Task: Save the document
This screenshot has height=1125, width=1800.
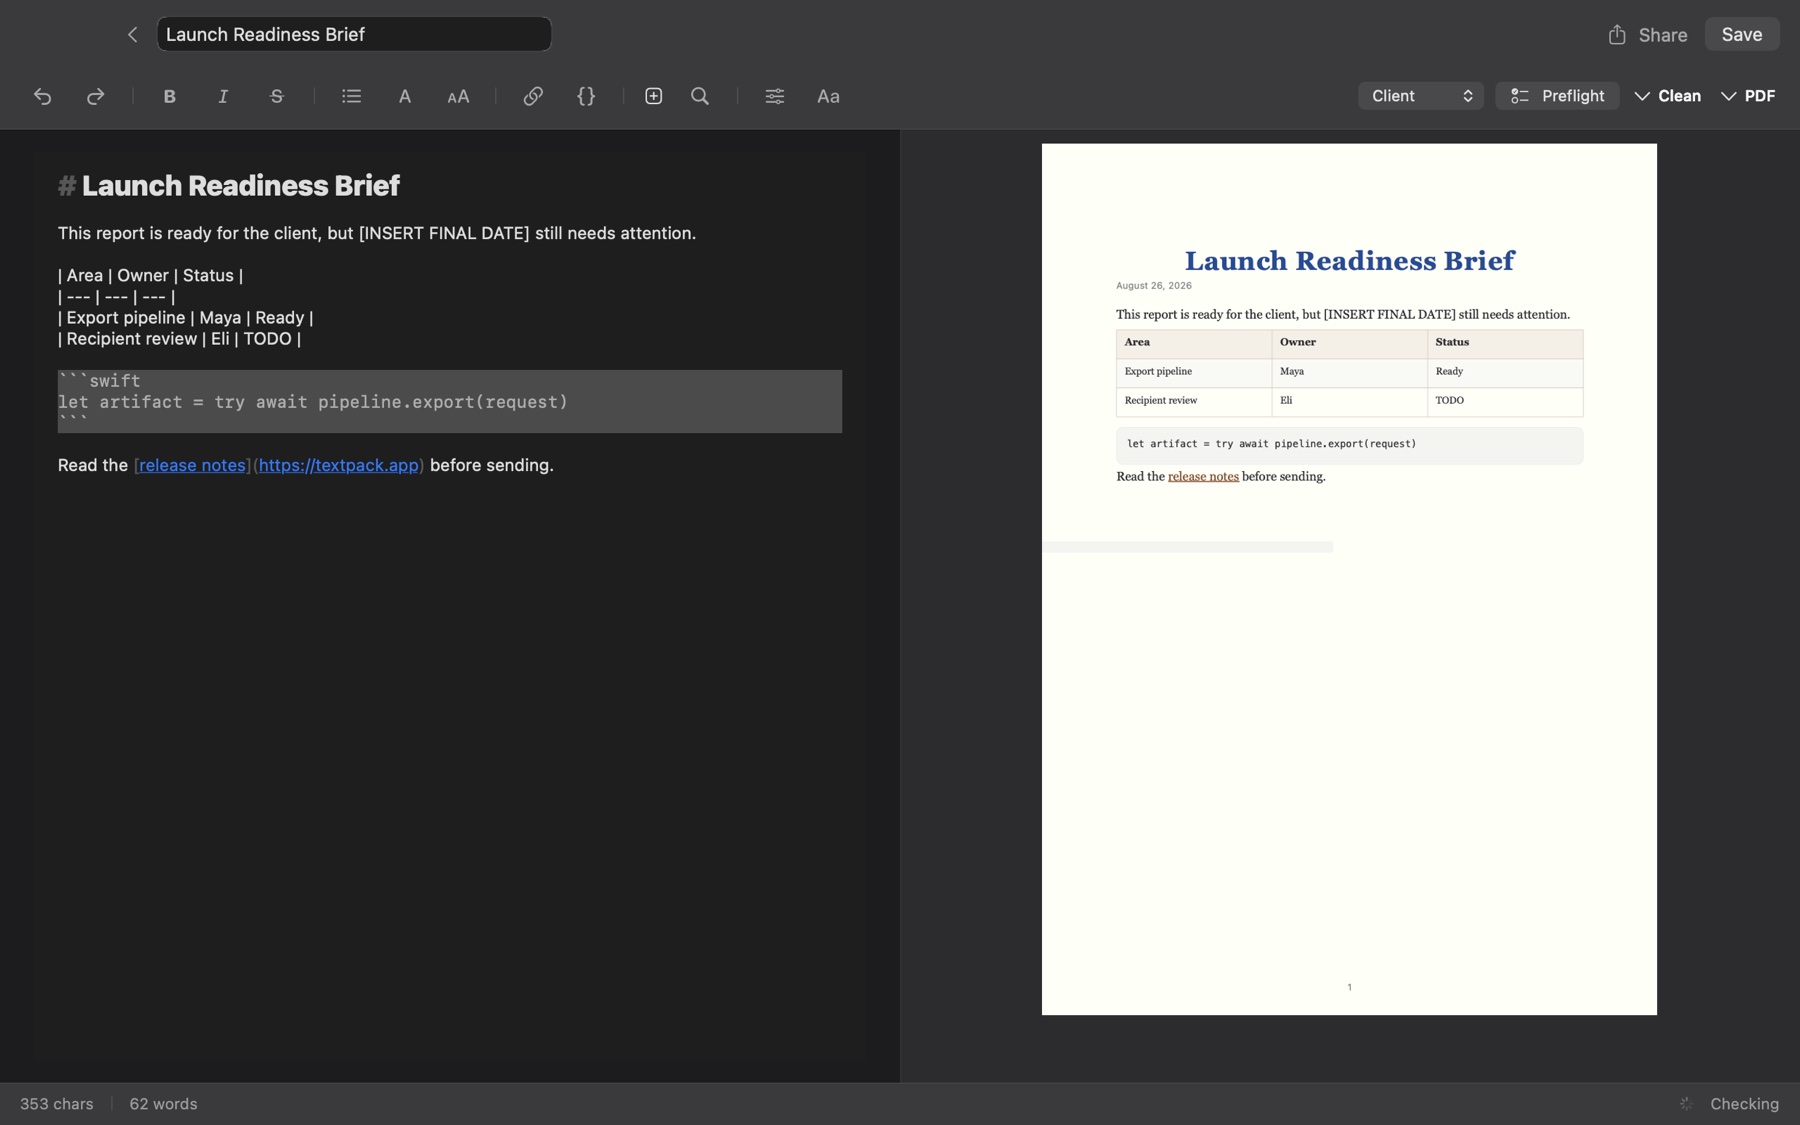Action: coord(1742,35)
